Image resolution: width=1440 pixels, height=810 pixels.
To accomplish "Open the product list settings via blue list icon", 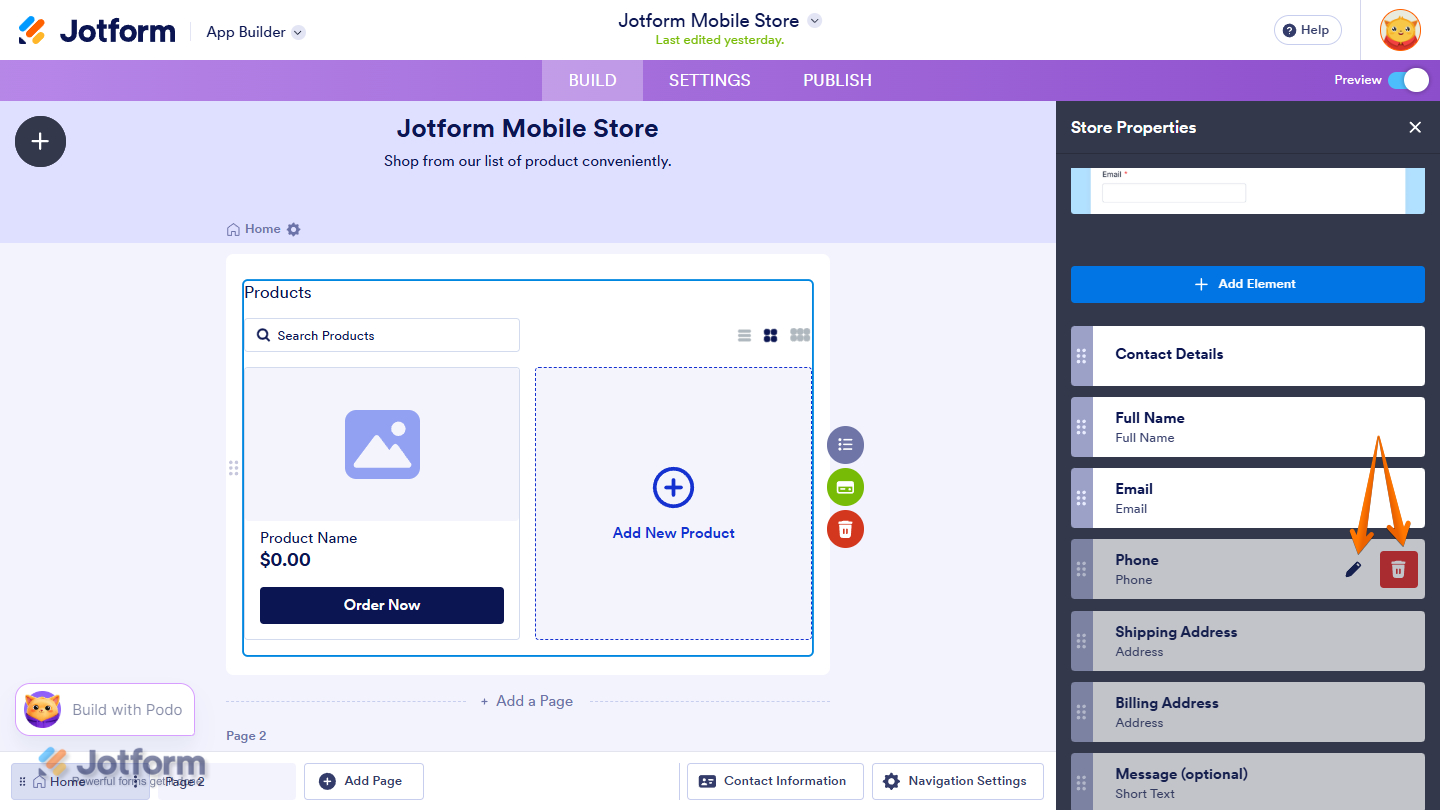I will (x=845, y=444).
